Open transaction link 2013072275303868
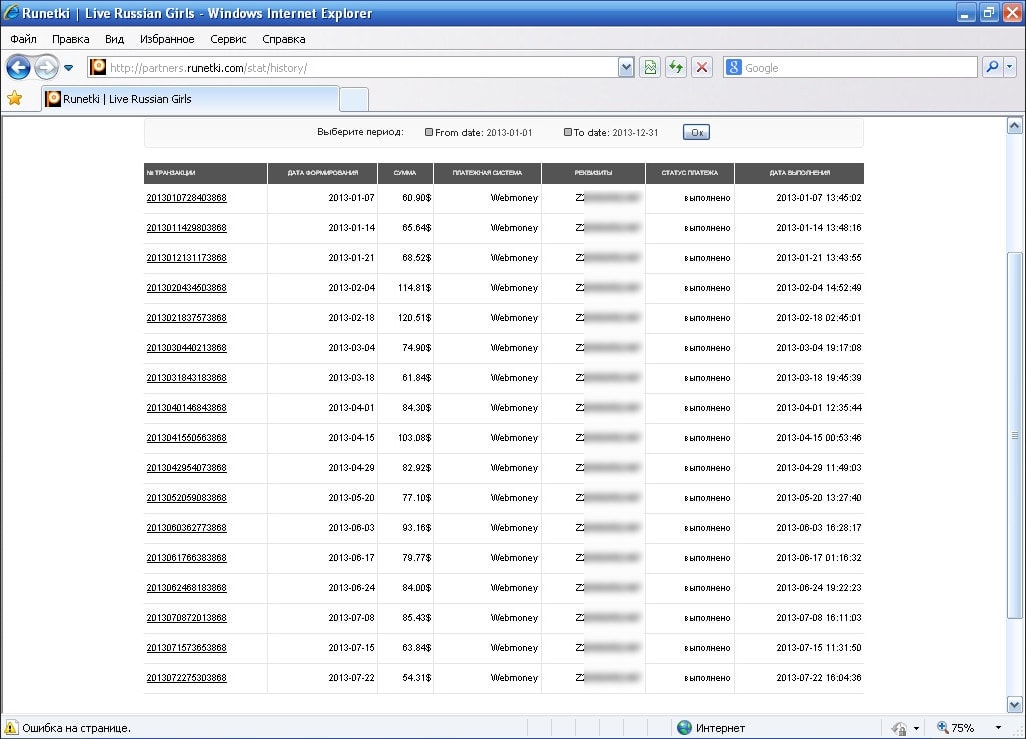The image size is (1026, 739). [x=186, y=678]
